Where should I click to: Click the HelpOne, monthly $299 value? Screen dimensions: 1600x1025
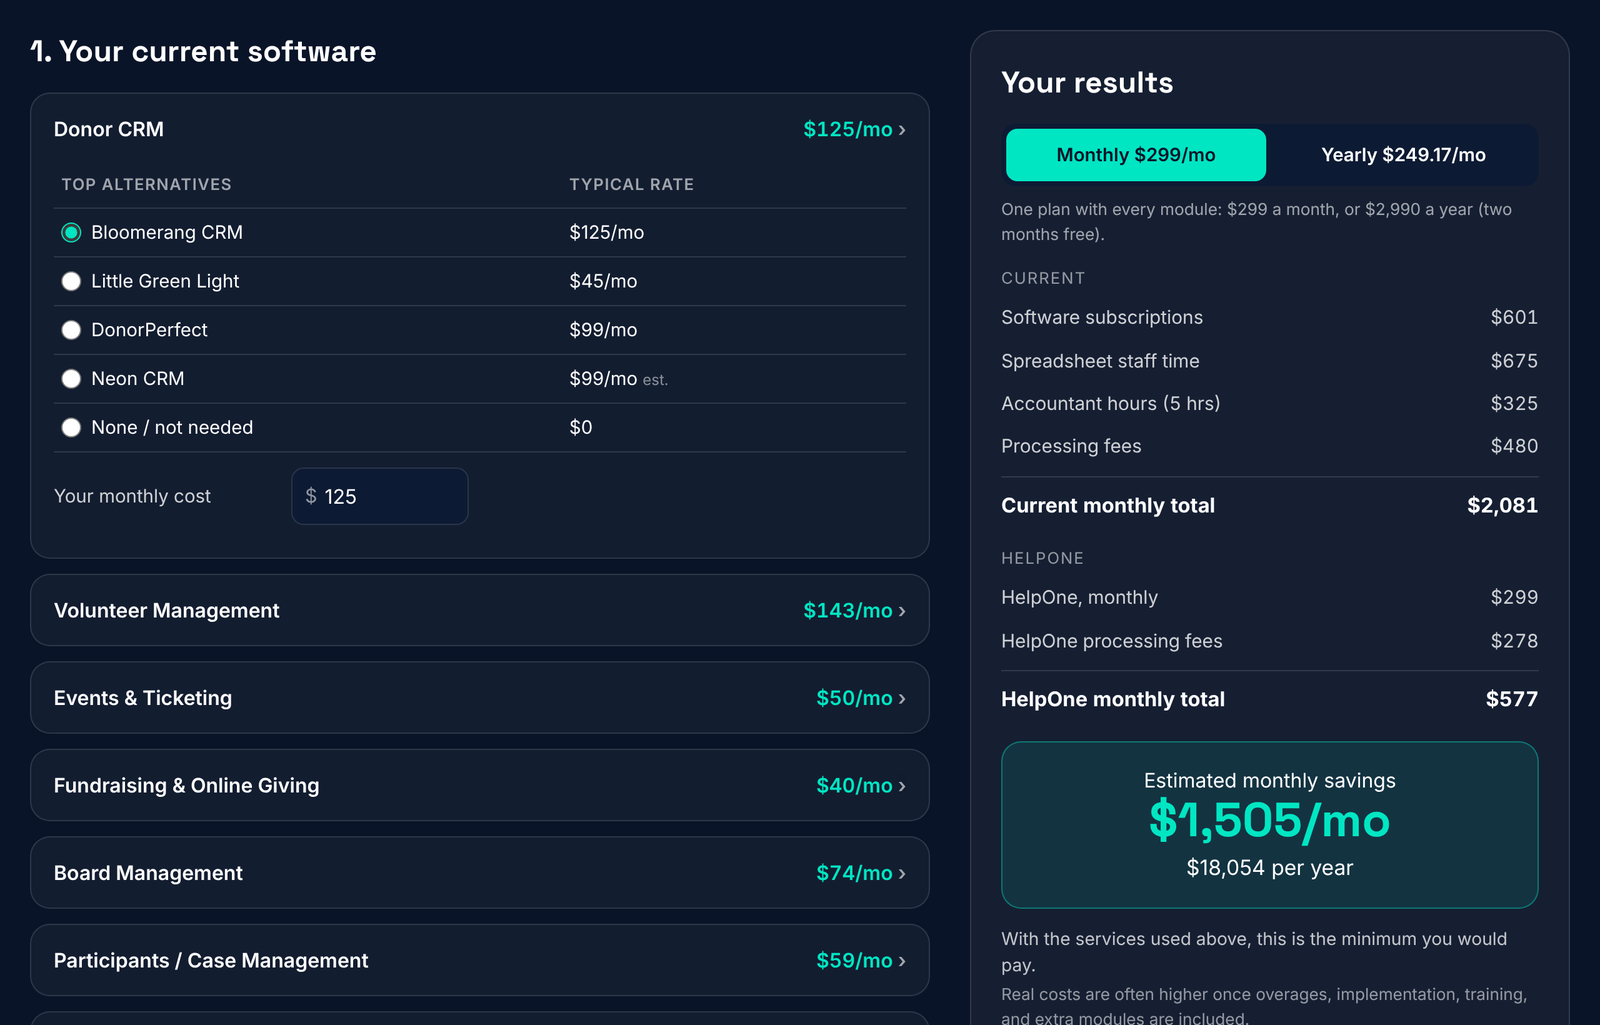click(x=1514, y=598)
